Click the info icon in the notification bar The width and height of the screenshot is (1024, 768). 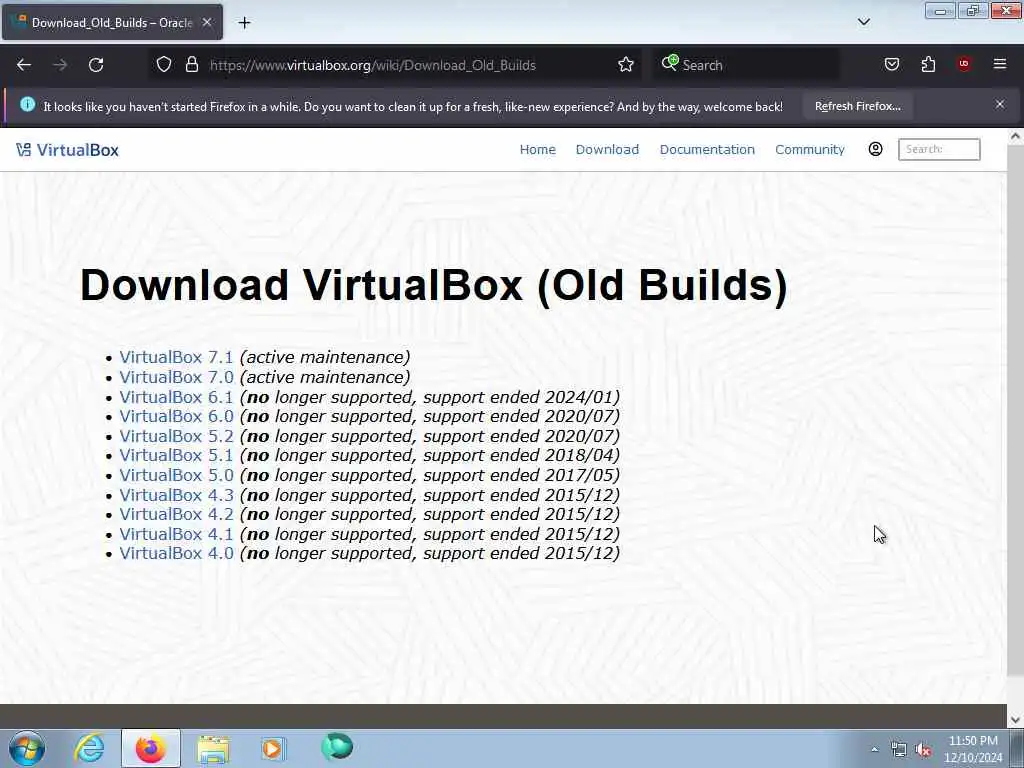pyautogui.click(x=27, y=104)
